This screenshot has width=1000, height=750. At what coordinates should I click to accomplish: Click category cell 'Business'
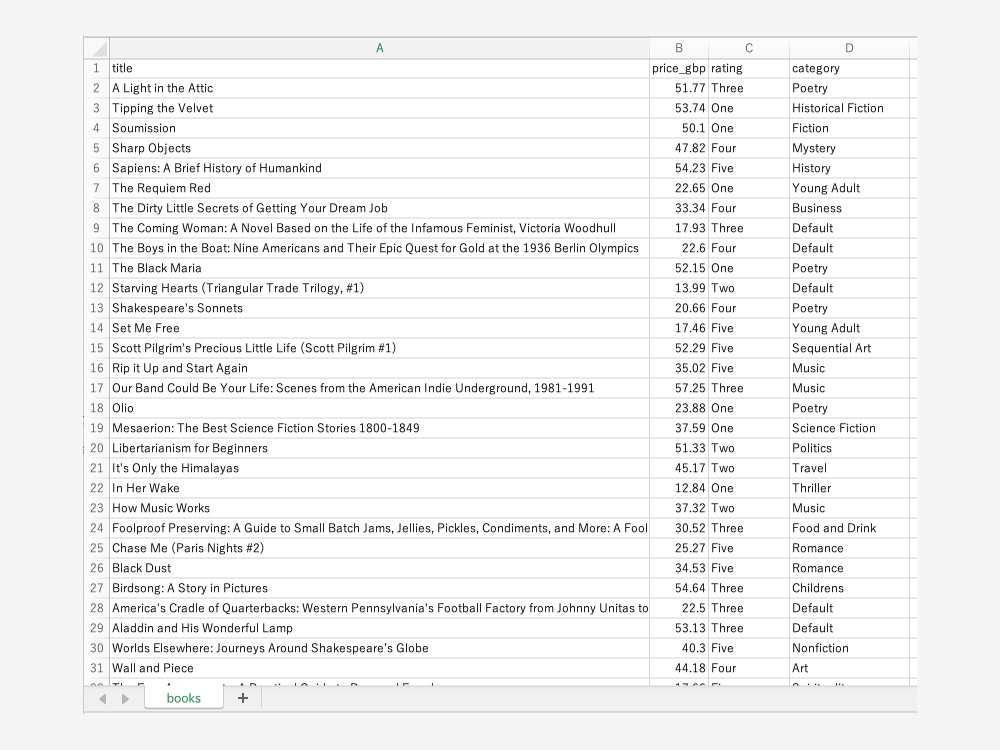[x=849, y=208]
